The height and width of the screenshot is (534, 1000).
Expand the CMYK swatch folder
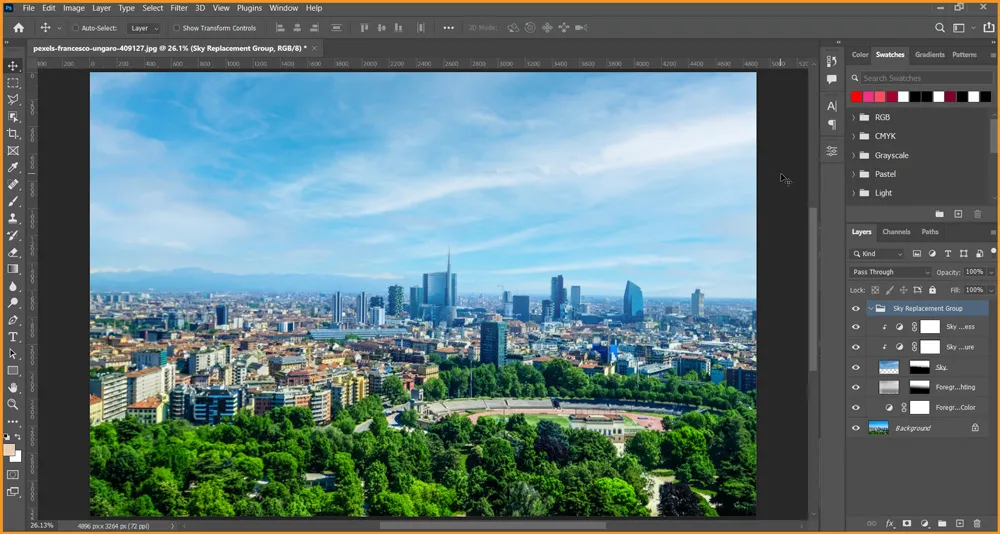pyautogui.click(x=854, y=136)
